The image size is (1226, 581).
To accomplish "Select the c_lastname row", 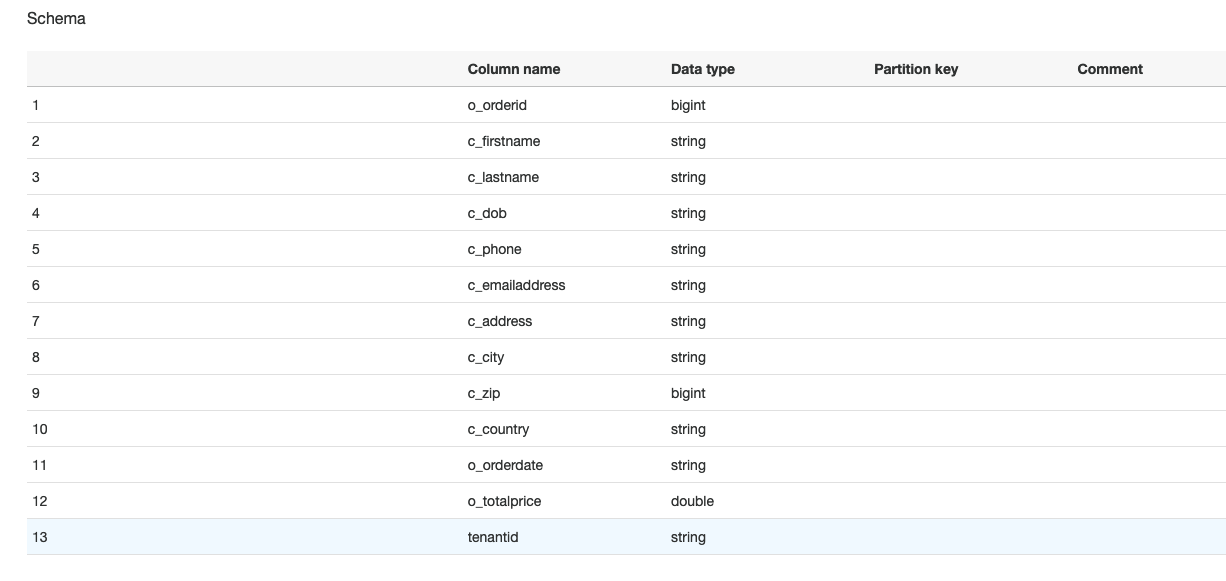I will [x=626, y=177].
